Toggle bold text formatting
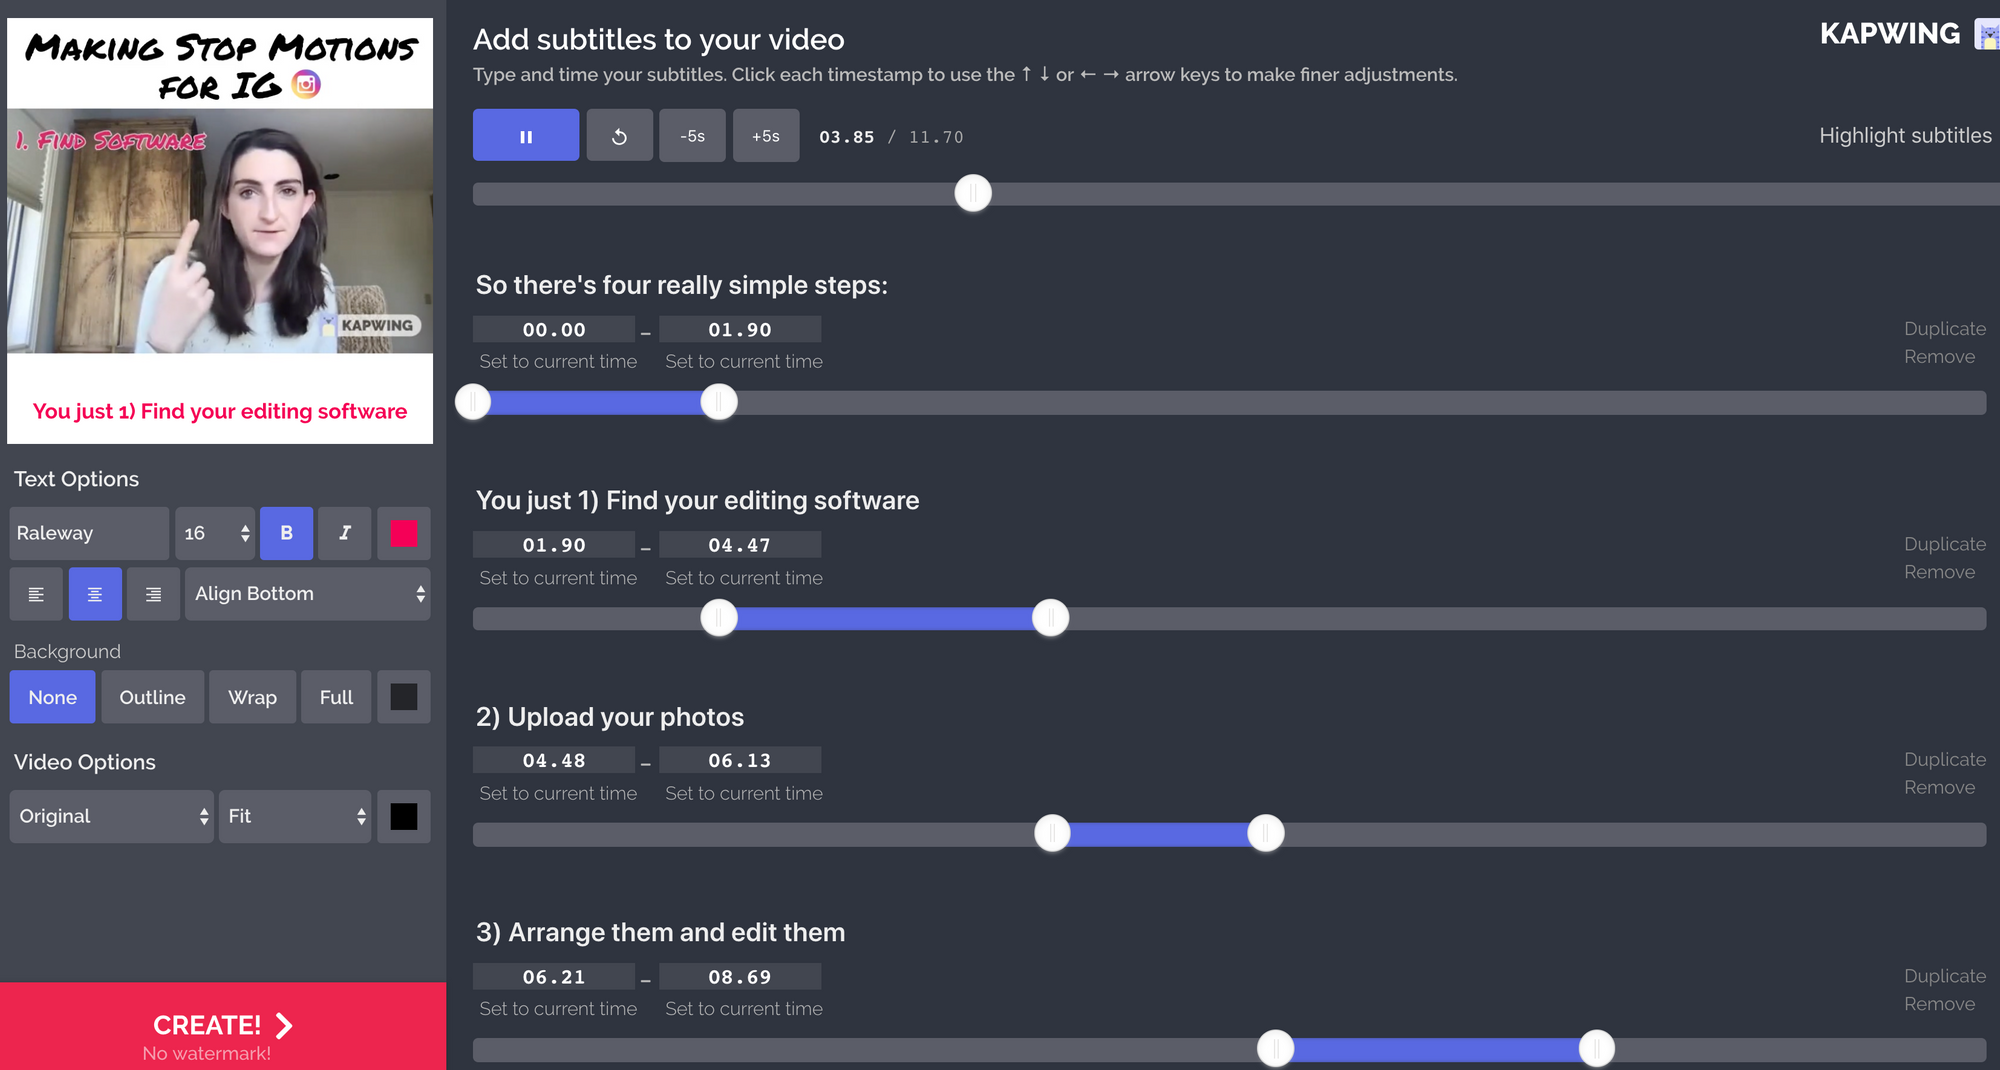The height and width of the screenshot is (1070, 2000). [x=286, y=533]
